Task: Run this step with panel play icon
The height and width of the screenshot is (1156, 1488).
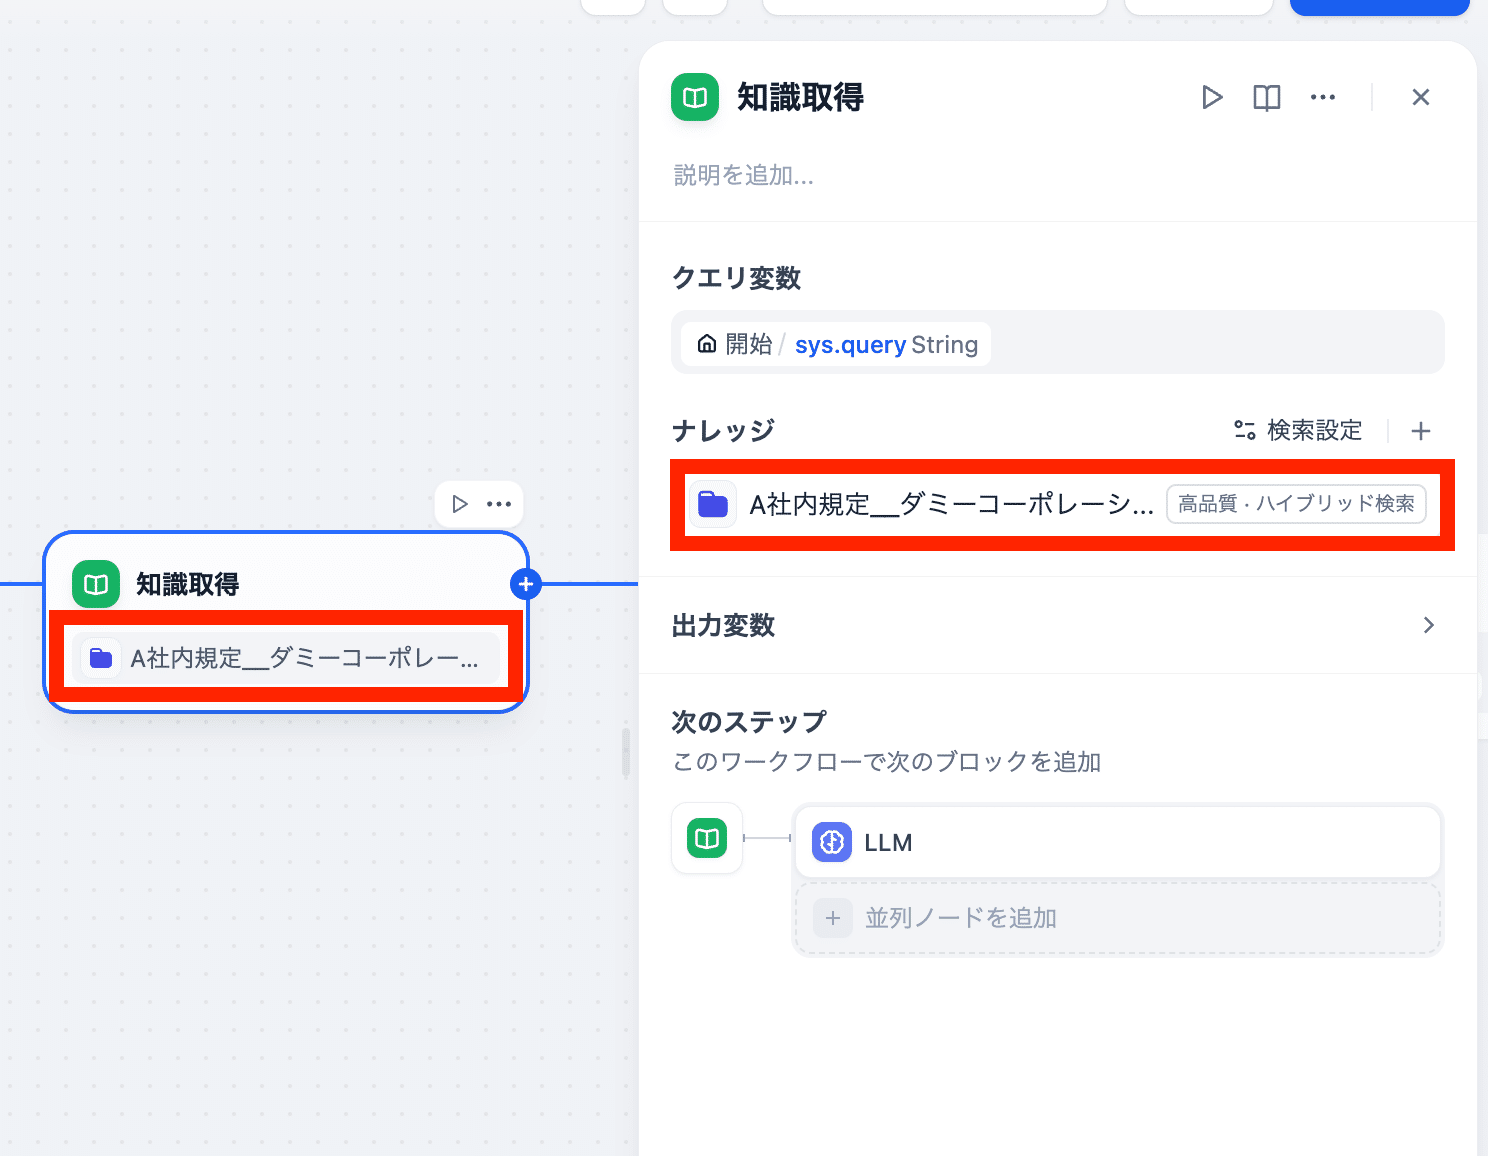Action: (1212, 97)
